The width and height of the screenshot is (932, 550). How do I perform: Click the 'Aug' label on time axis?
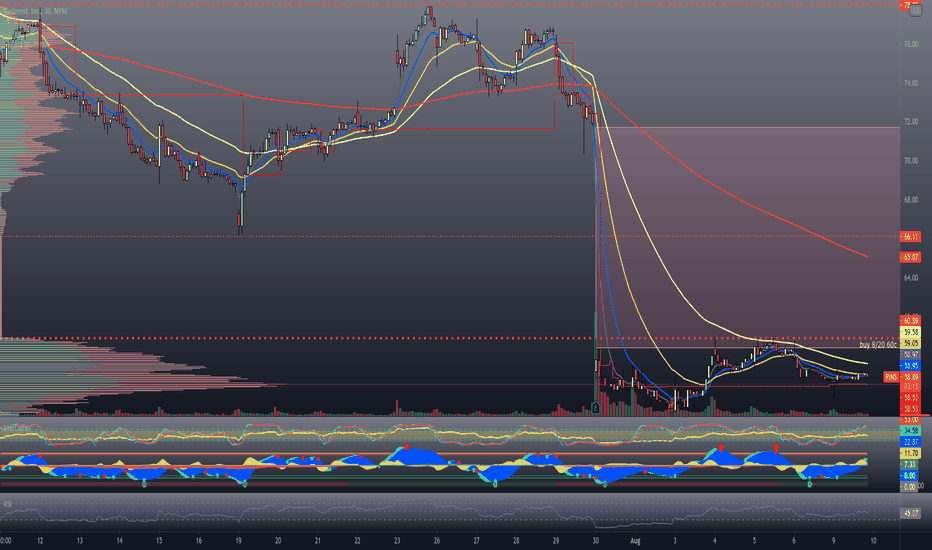635,541
